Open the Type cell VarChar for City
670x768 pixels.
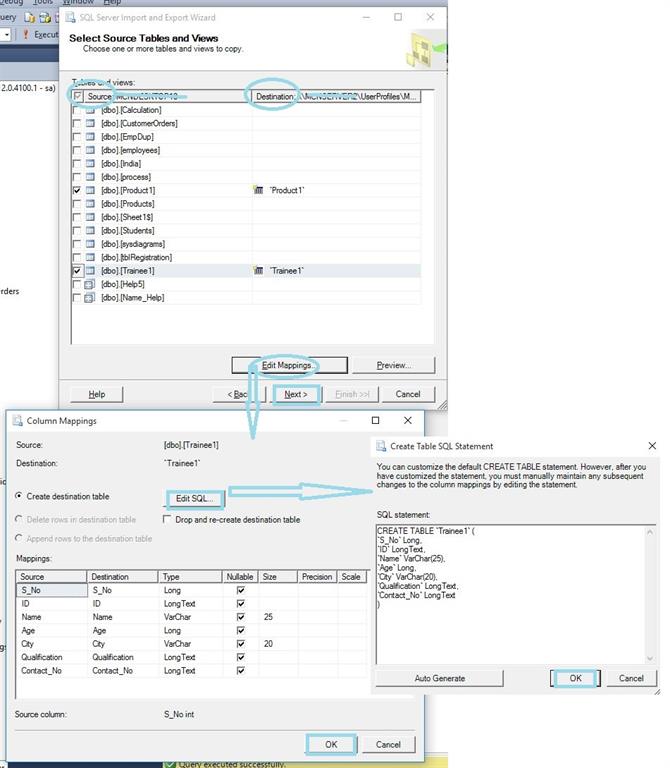[191, 644]
